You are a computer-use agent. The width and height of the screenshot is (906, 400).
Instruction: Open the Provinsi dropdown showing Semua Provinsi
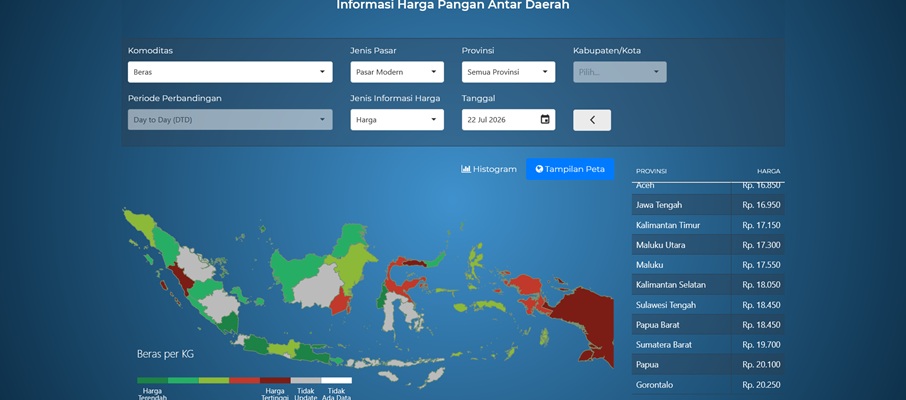508,72
